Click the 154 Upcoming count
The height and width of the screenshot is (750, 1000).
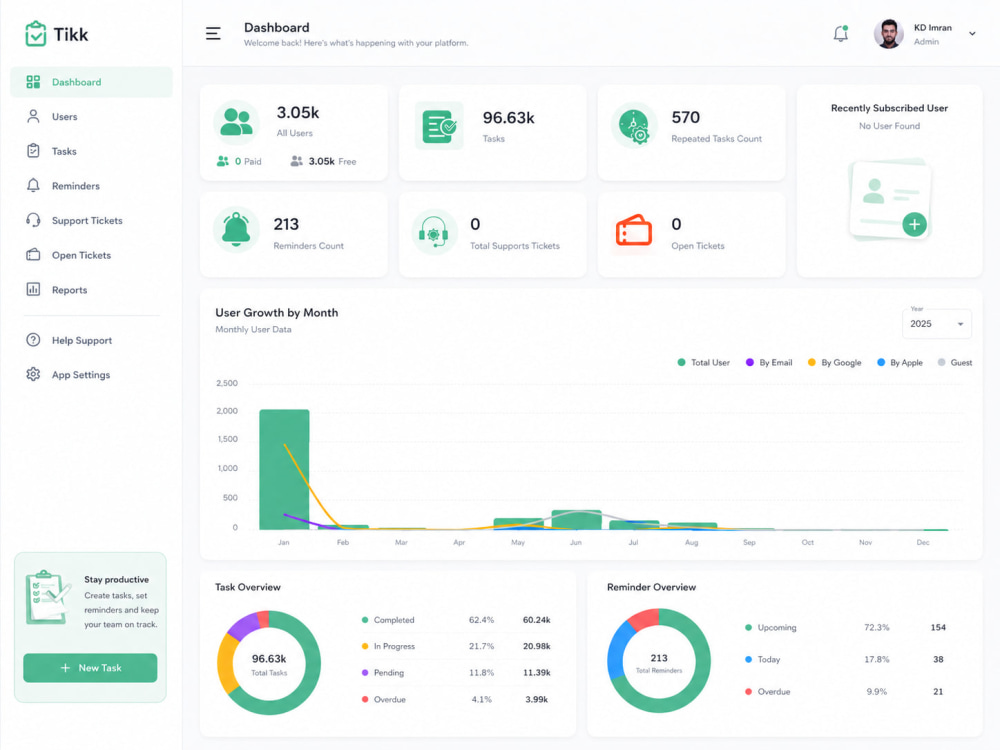938,628
